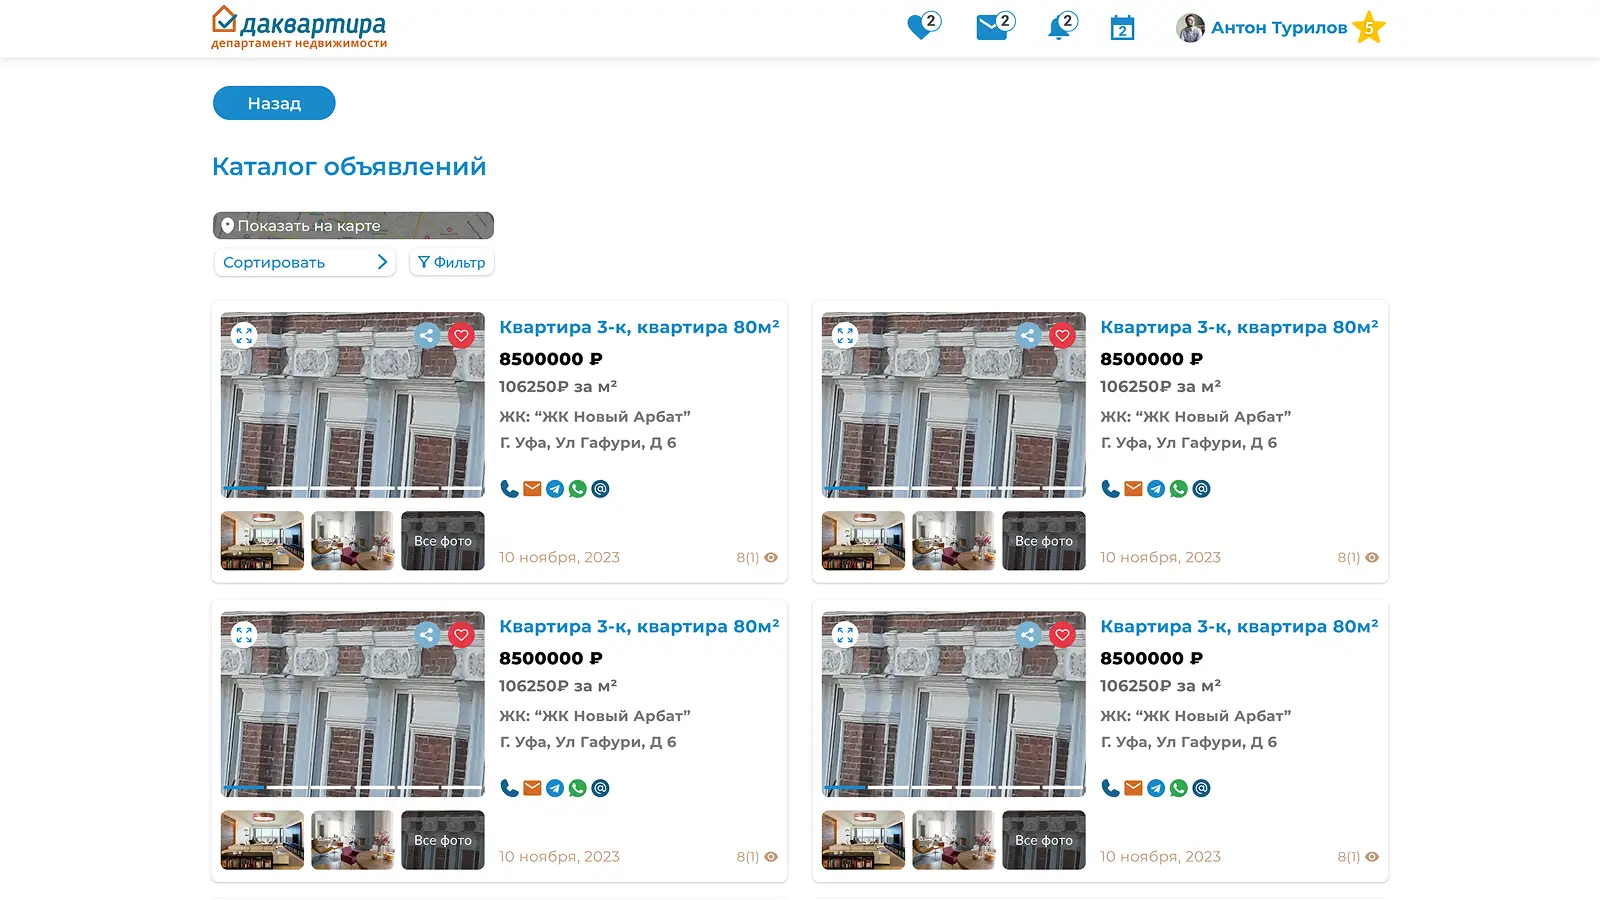Open favorites heart icon in header

[x=920, y=27]
